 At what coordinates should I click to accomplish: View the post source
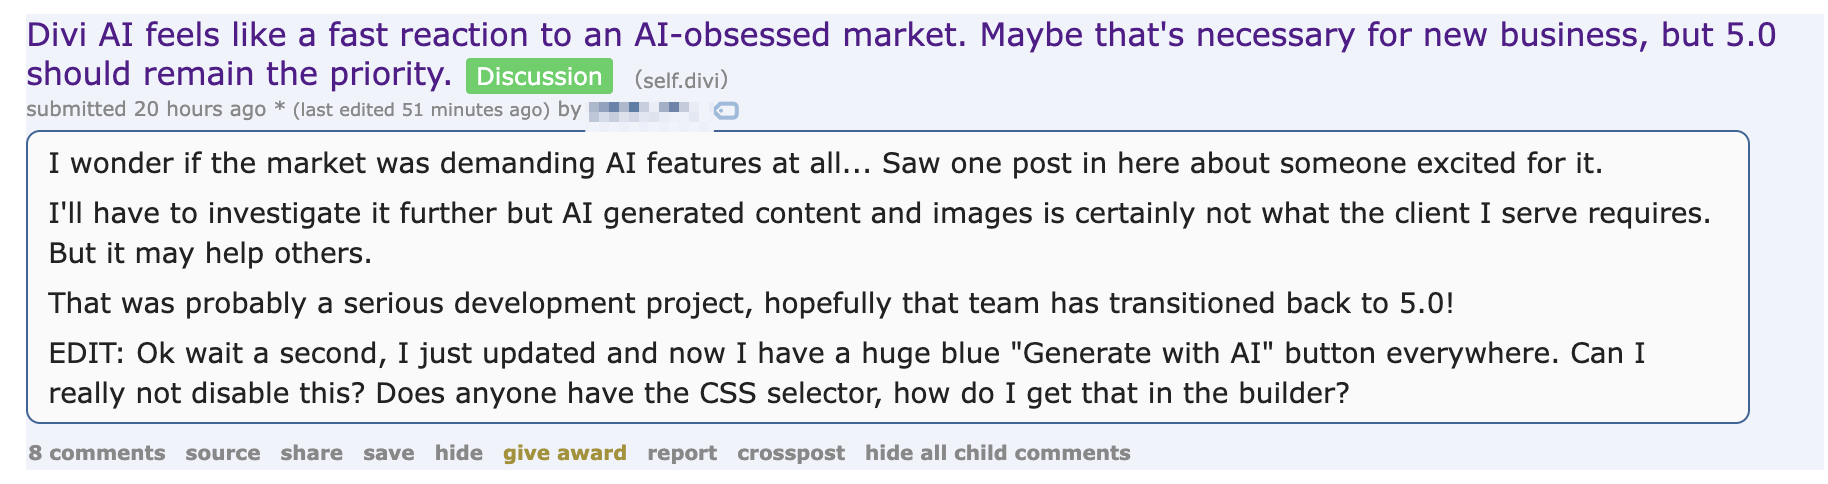pos(223,453)
